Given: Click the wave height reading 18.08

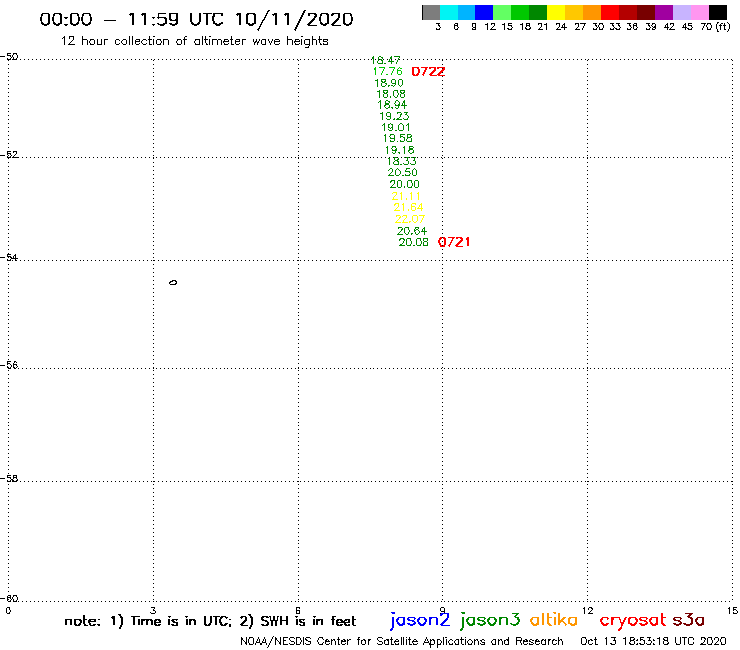Looking at the screenshot, I should tap(391, 94).
